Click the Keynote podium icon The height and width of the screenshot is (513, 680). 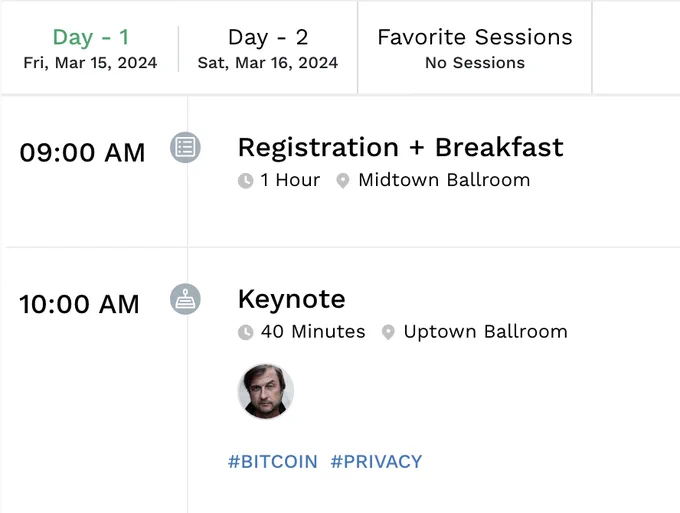[185, 299]
